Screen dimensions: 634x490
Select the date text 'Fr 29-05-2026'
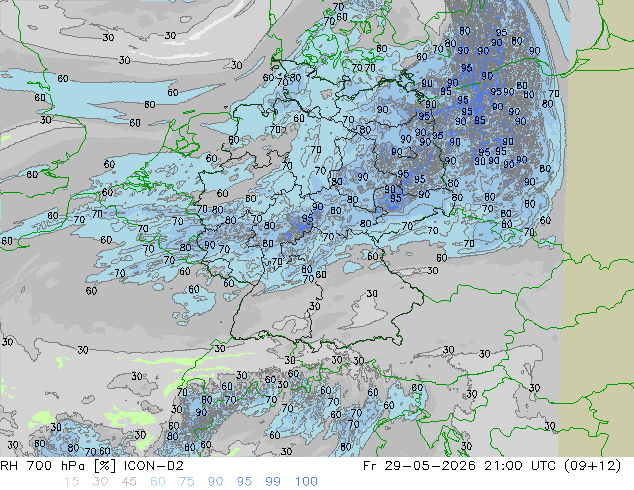[419, 466]
